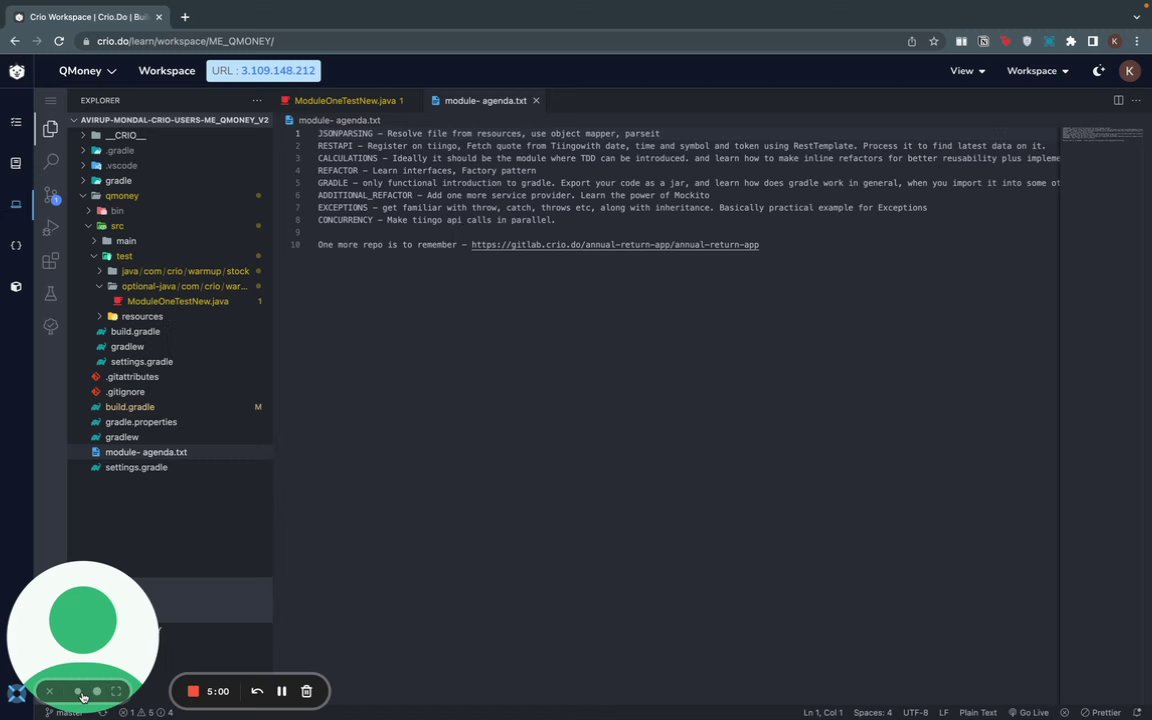Open the Search view in the activity bar
This screenshot has height=720, width=1152.
coord(51,161)
